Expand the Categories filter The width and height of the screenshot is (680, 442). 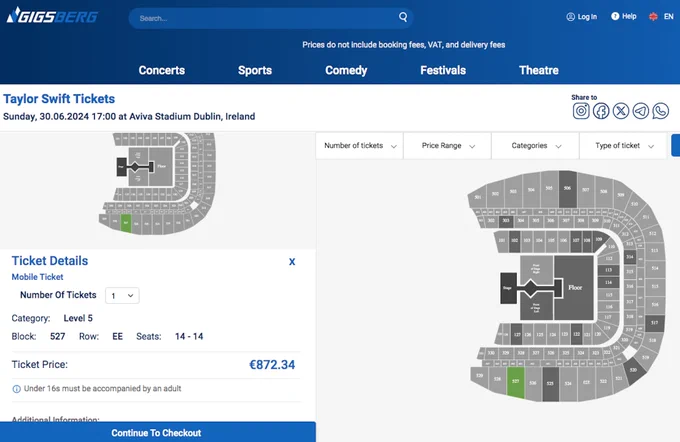[536, 146]
